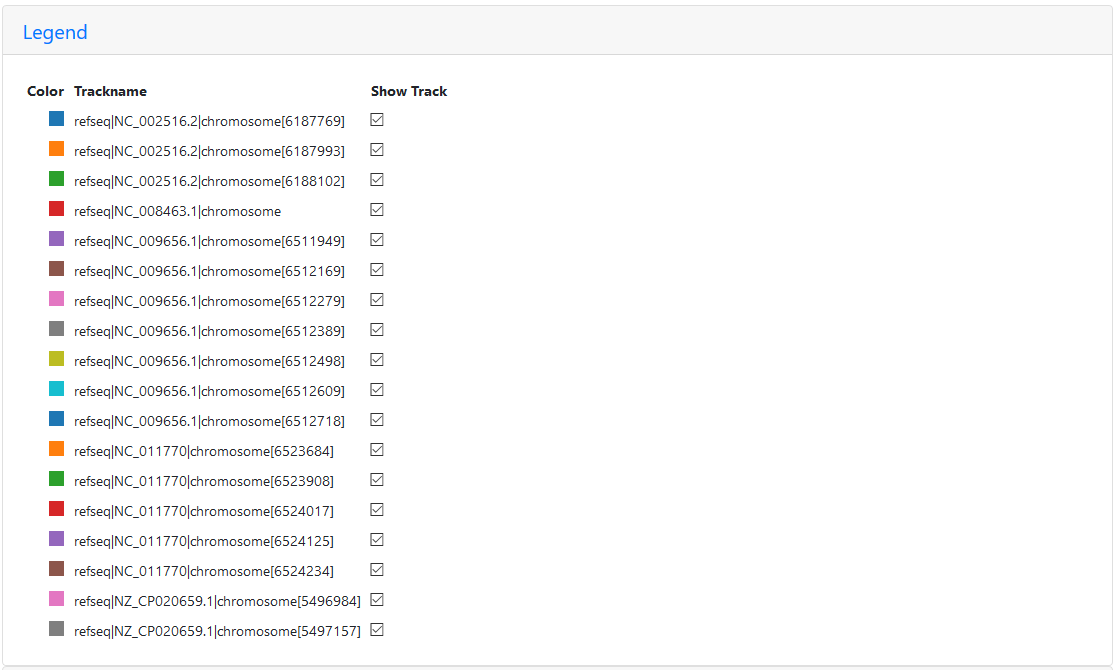This screenshot has height=670, width=1118.
Task: Uncheck Show Track for NC_002516.2 chromosome[6187769]
Action: click(377, 120)
